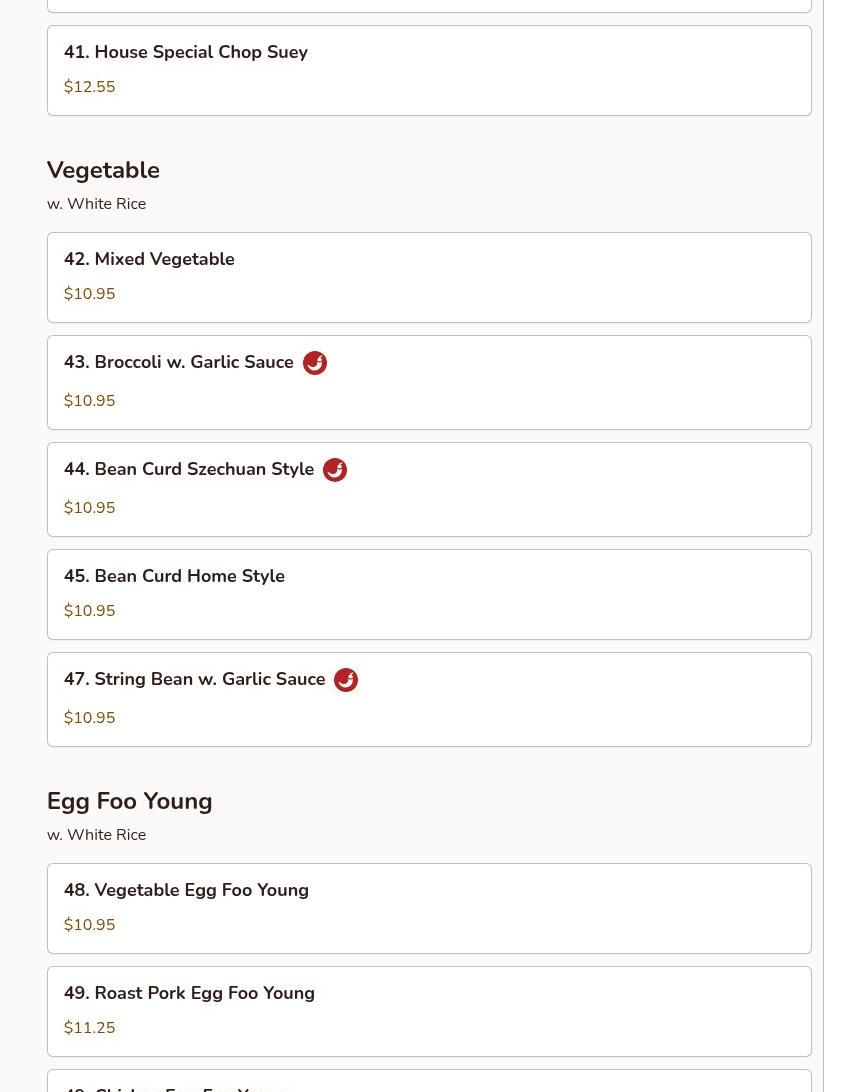
Task: Select 45. Bean Curd Home Style
Action: click(429, 594)
